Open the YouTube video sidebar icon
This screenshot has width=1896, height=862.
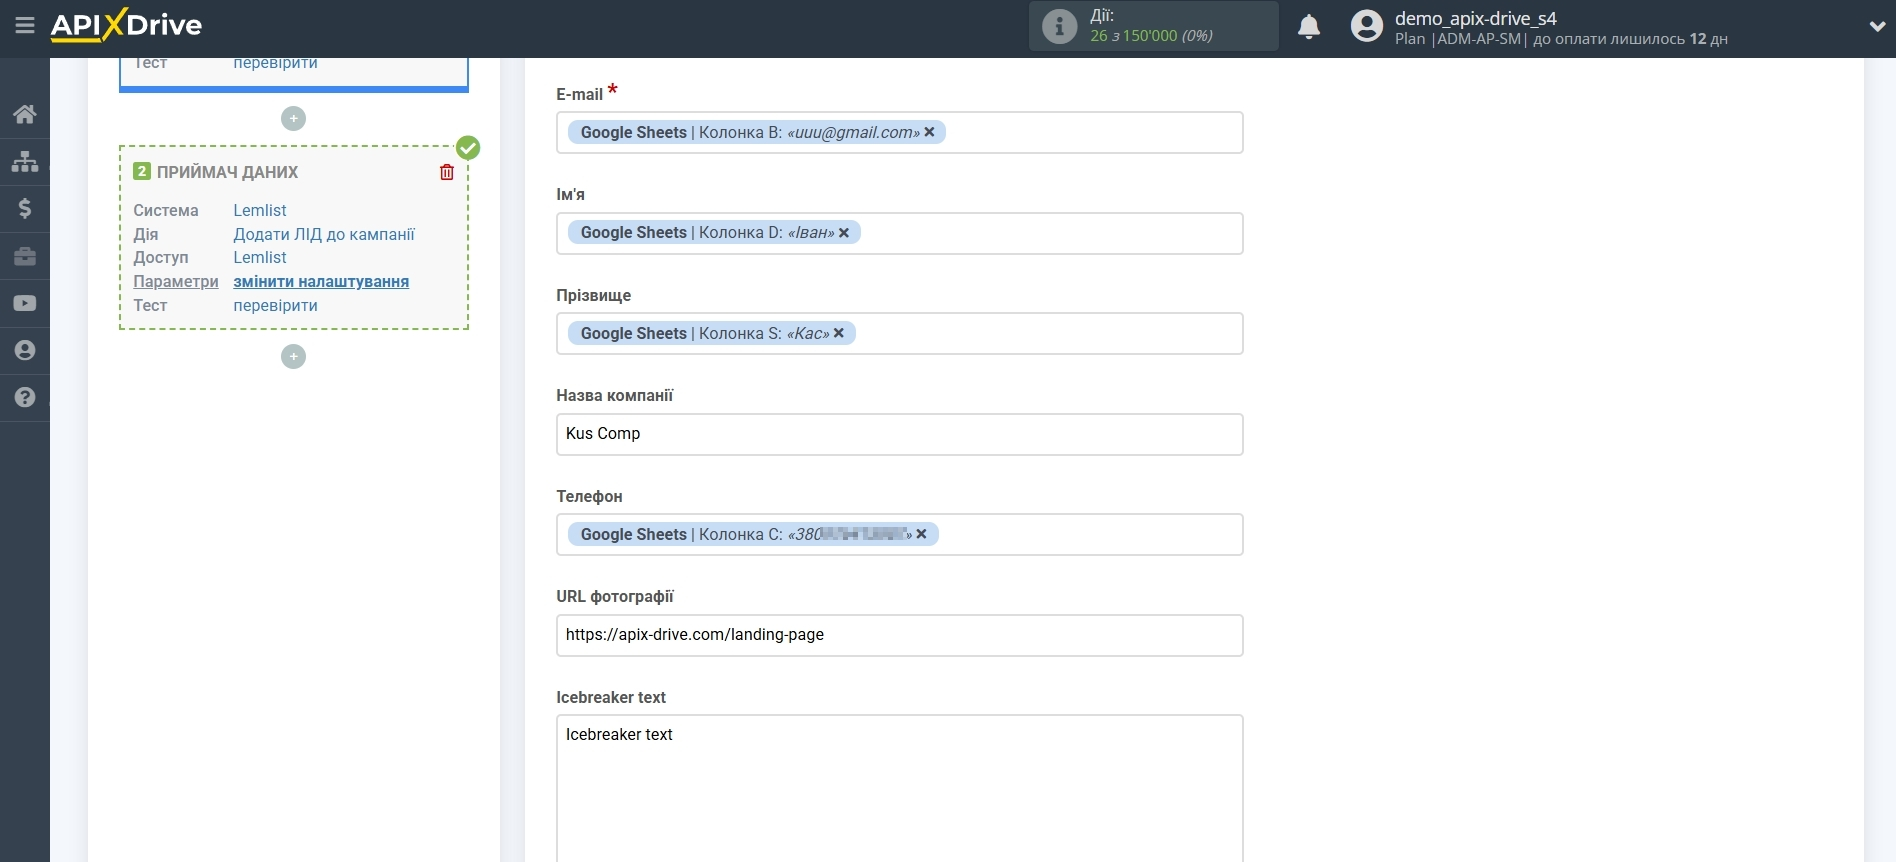pyautogui.click(x=25, y=303)
